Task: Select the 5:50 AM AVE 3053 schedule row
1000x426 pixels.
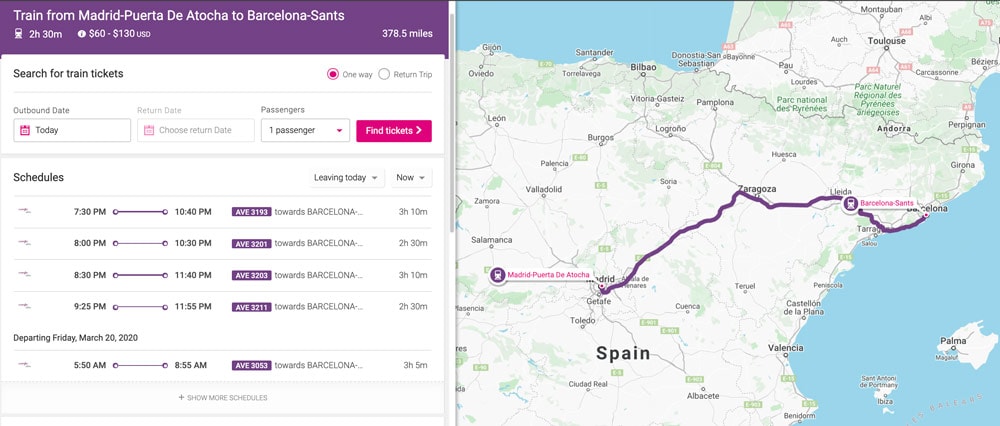Action: [222, 365]
